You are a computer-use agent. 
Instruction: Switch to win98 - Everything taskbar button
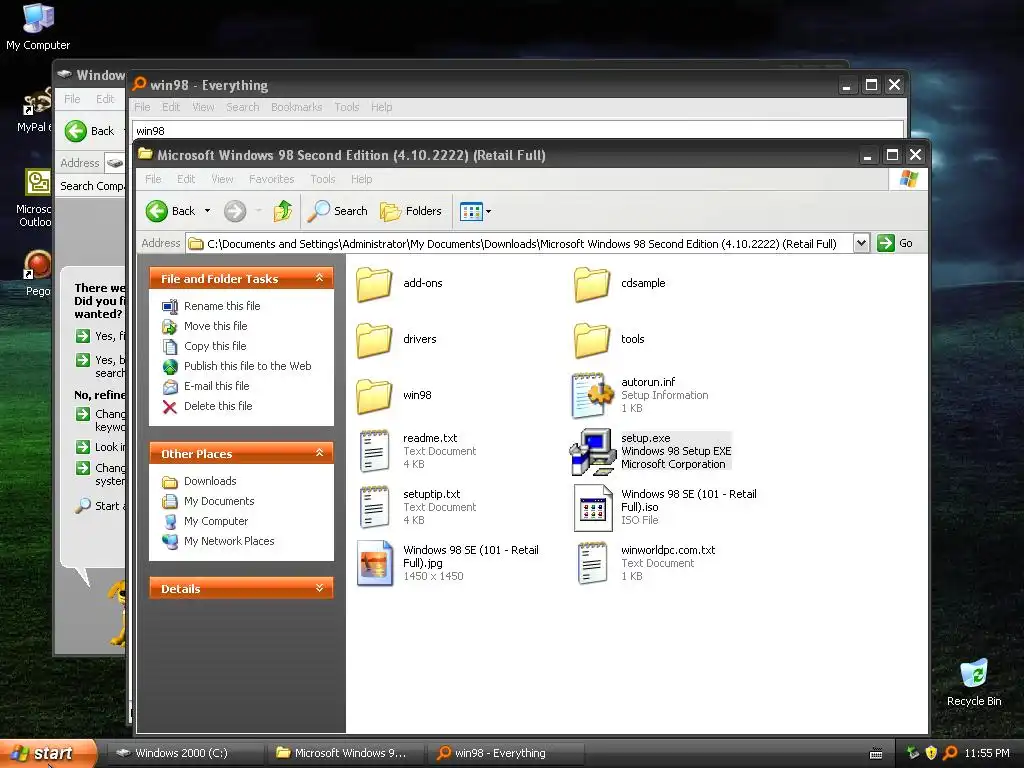tap(505, 753)
